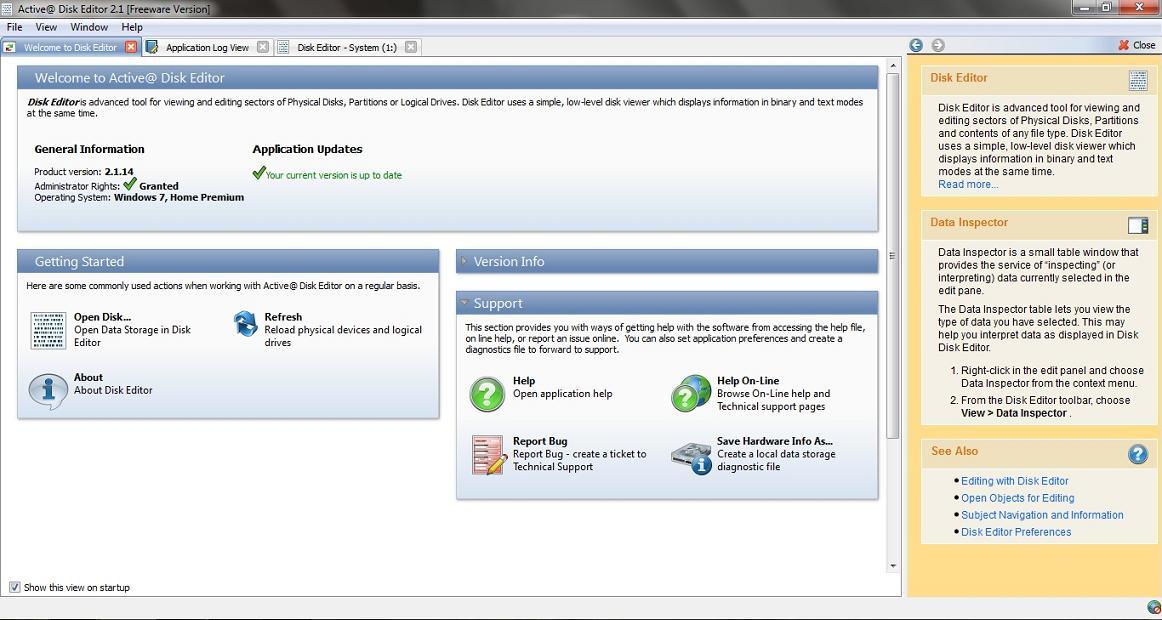
Task: Click Save Hardware Info As... label
Action: (775, 441)
